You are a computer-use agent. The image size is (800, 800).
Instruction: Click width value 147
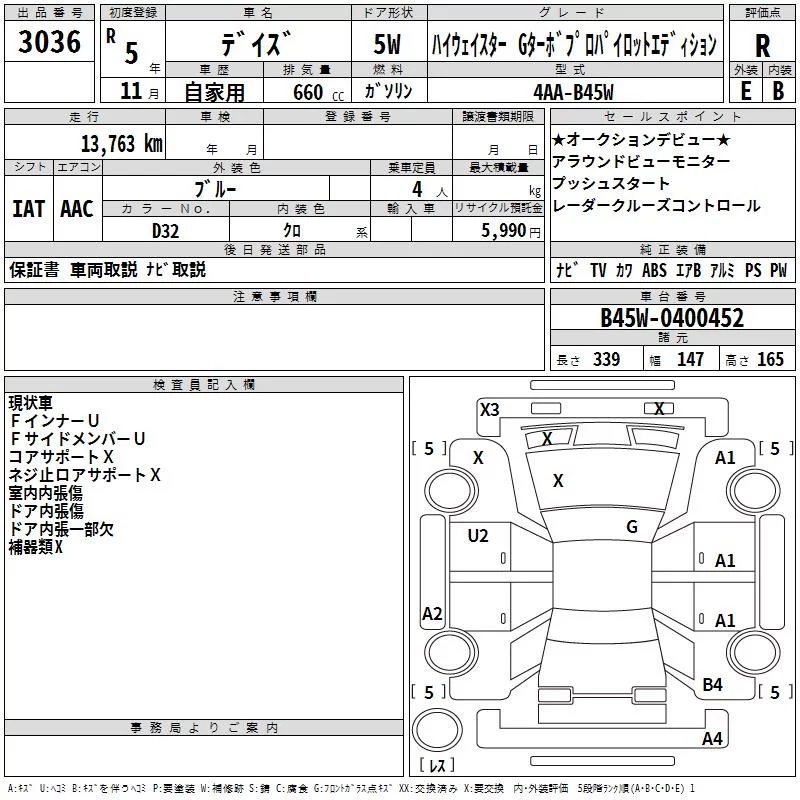point(690,359)
